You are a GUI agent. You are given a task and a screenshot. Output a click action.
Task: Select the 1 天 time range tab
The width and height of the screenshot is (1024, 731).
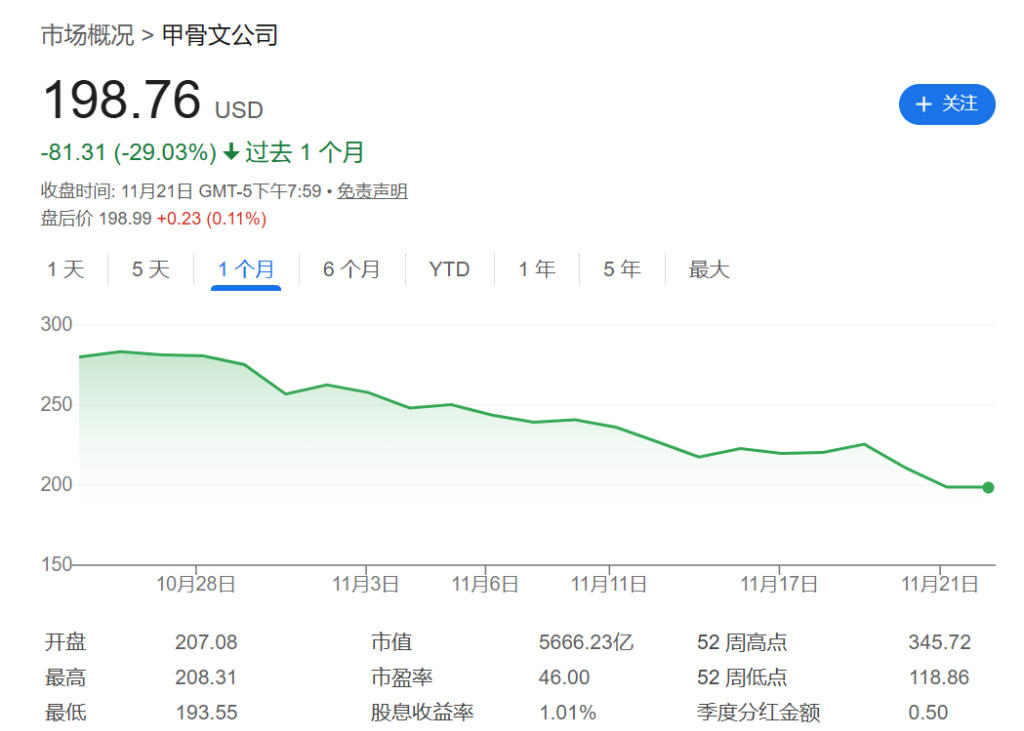click(x=66, y=269)
